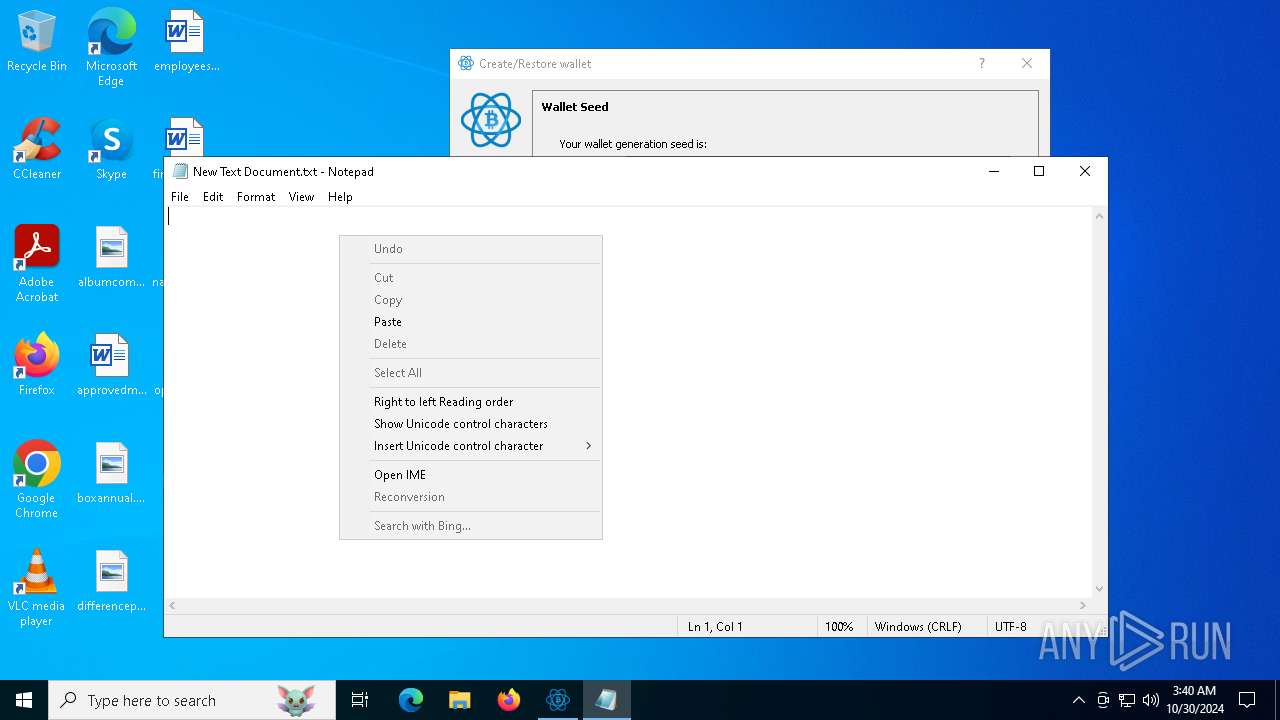Launch the Google Chrome desktop shortcut

37,480
